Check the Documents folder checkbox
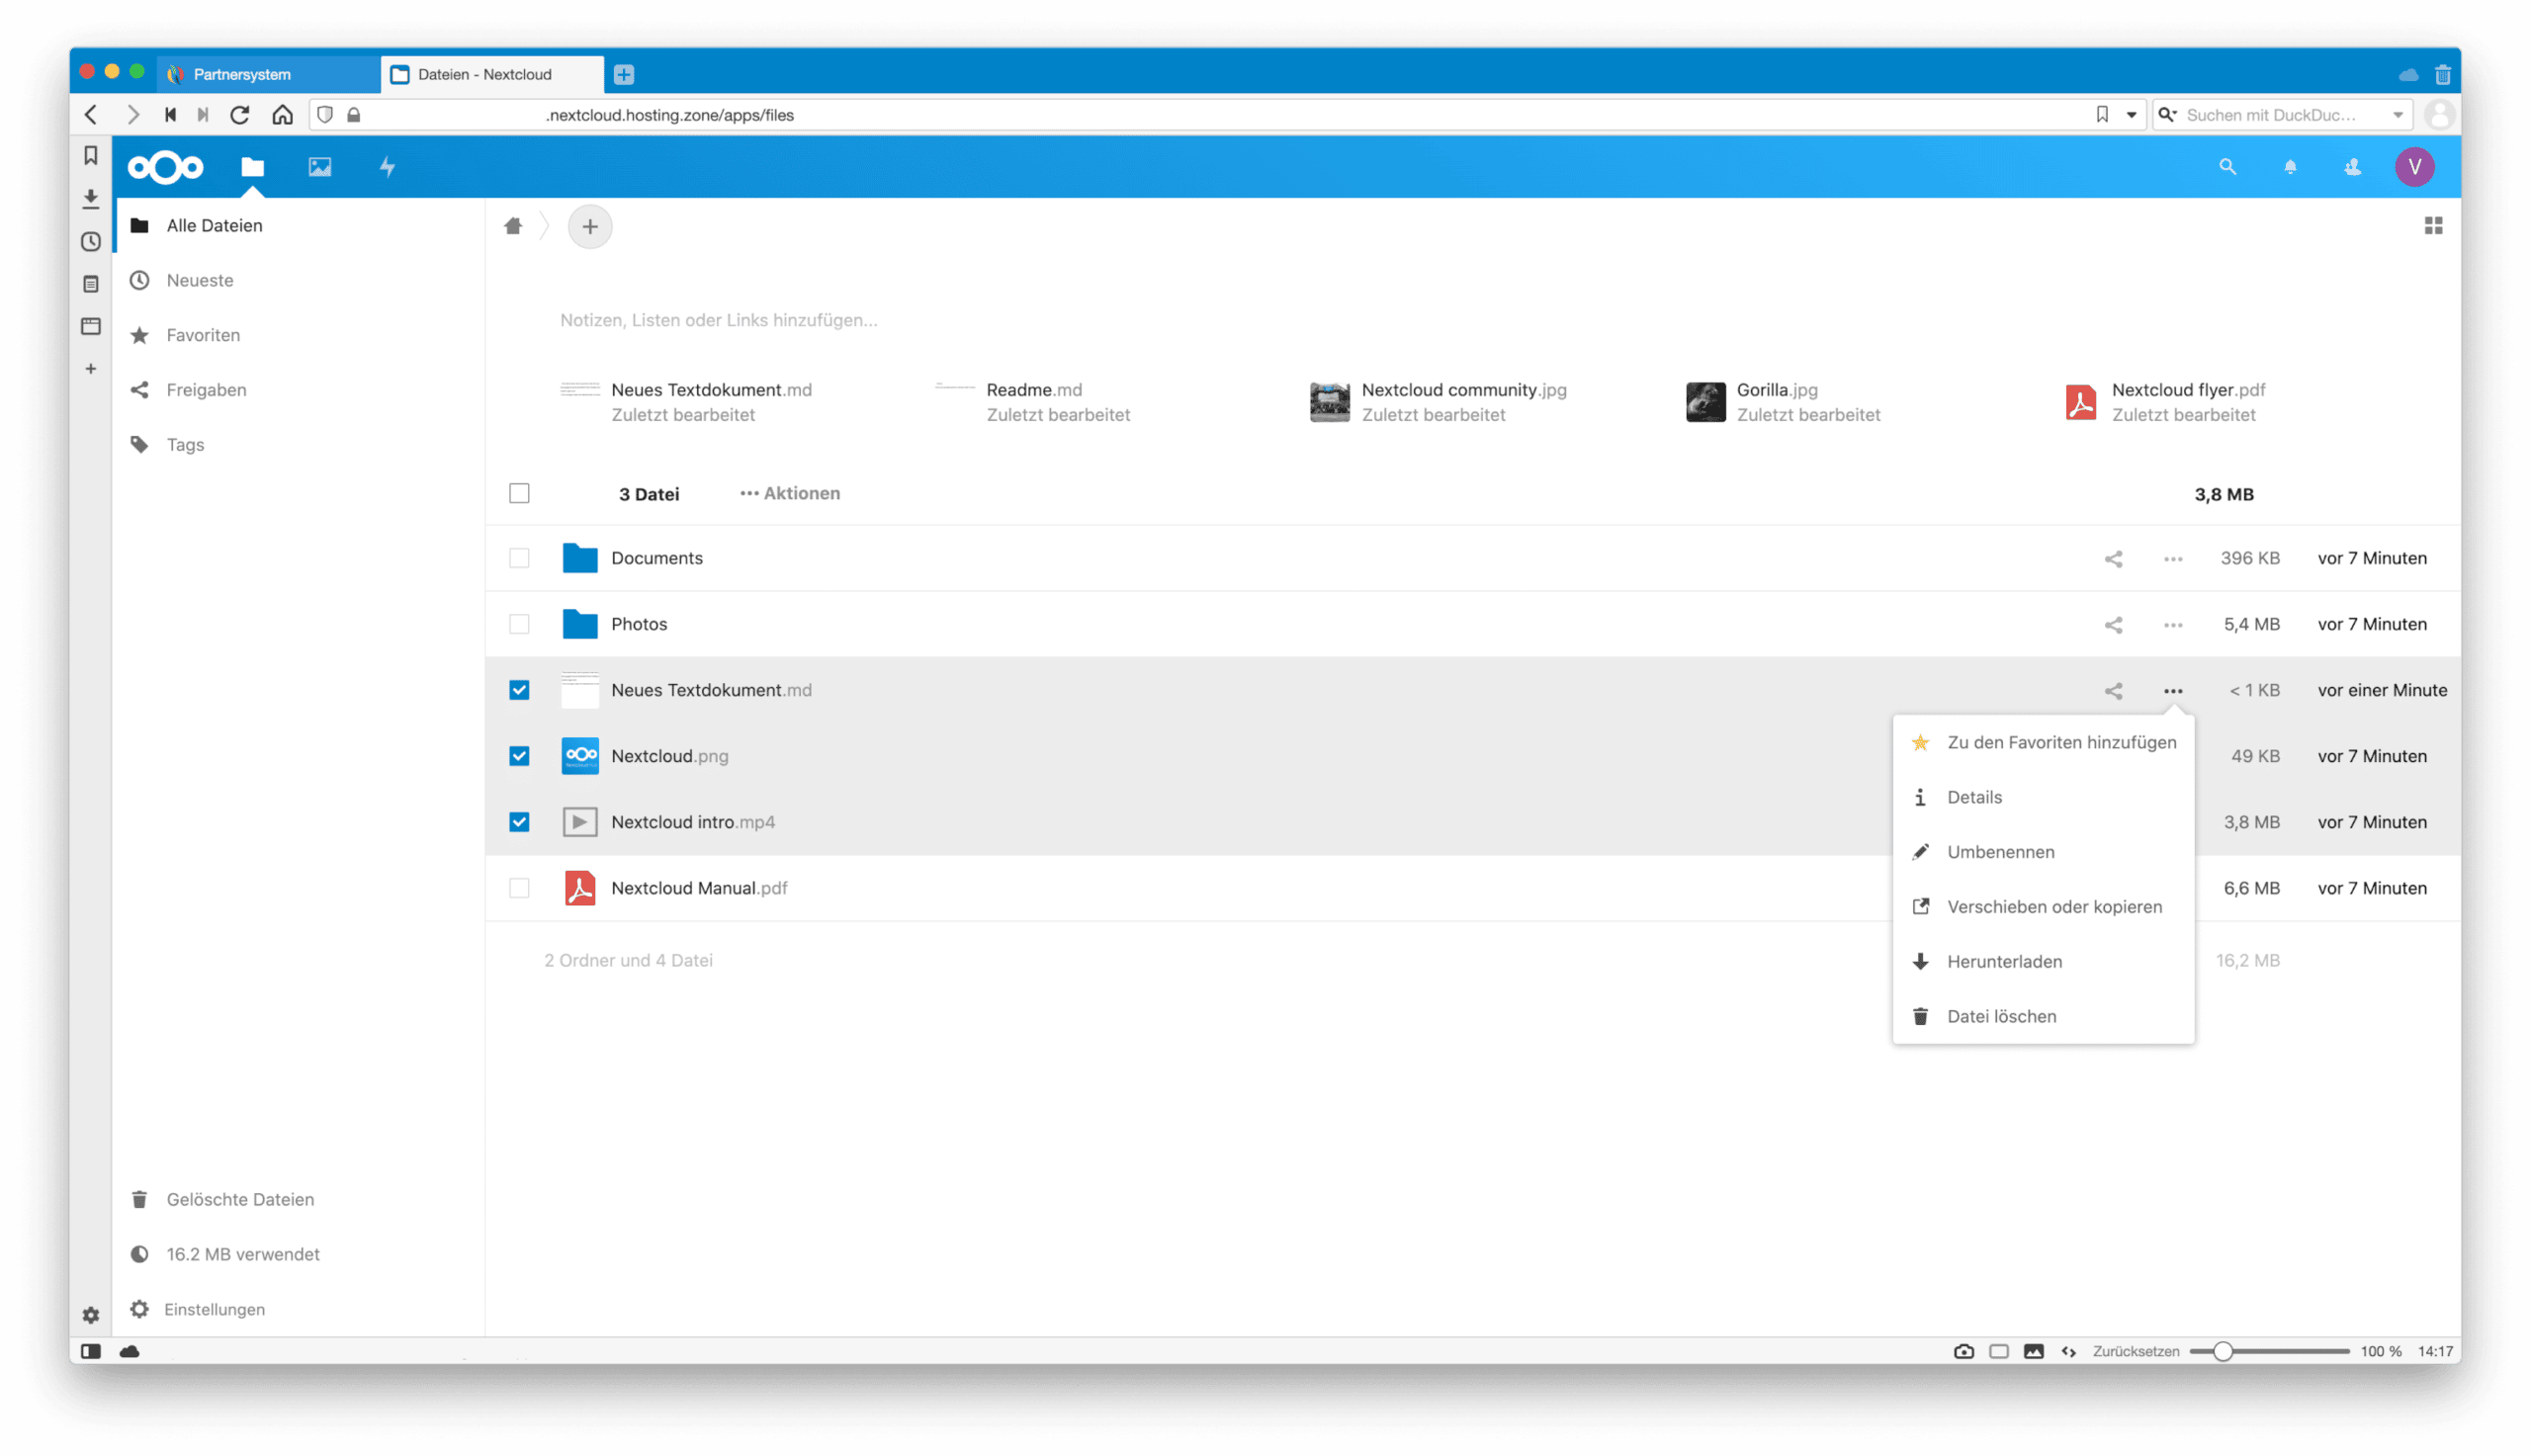Screen dimensions: 2531x1456 pyautogui.click(x=519, y=558)
